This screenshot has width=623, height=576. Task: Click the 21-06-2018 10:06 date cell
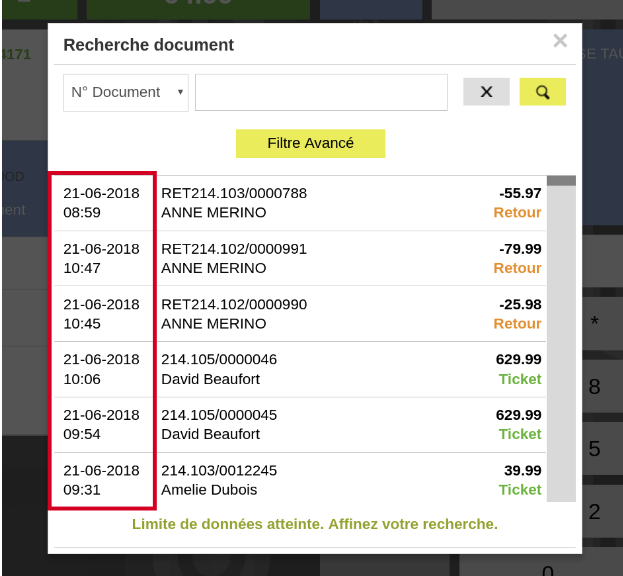point(101,368)
